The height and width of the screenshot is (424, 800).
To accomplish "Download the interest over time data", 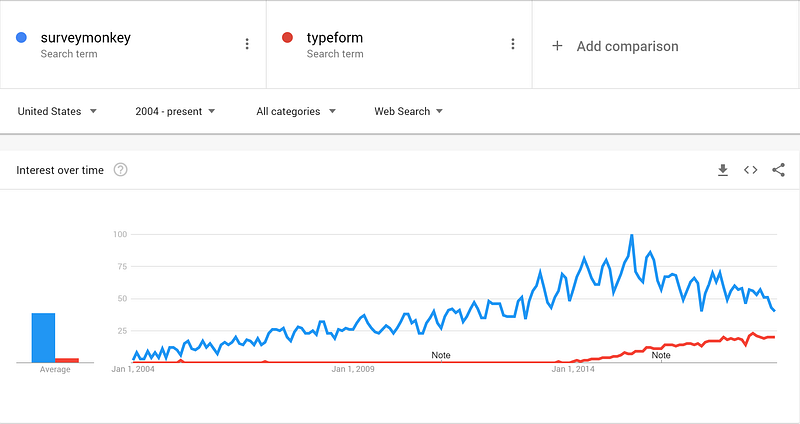I will [723, 170].
